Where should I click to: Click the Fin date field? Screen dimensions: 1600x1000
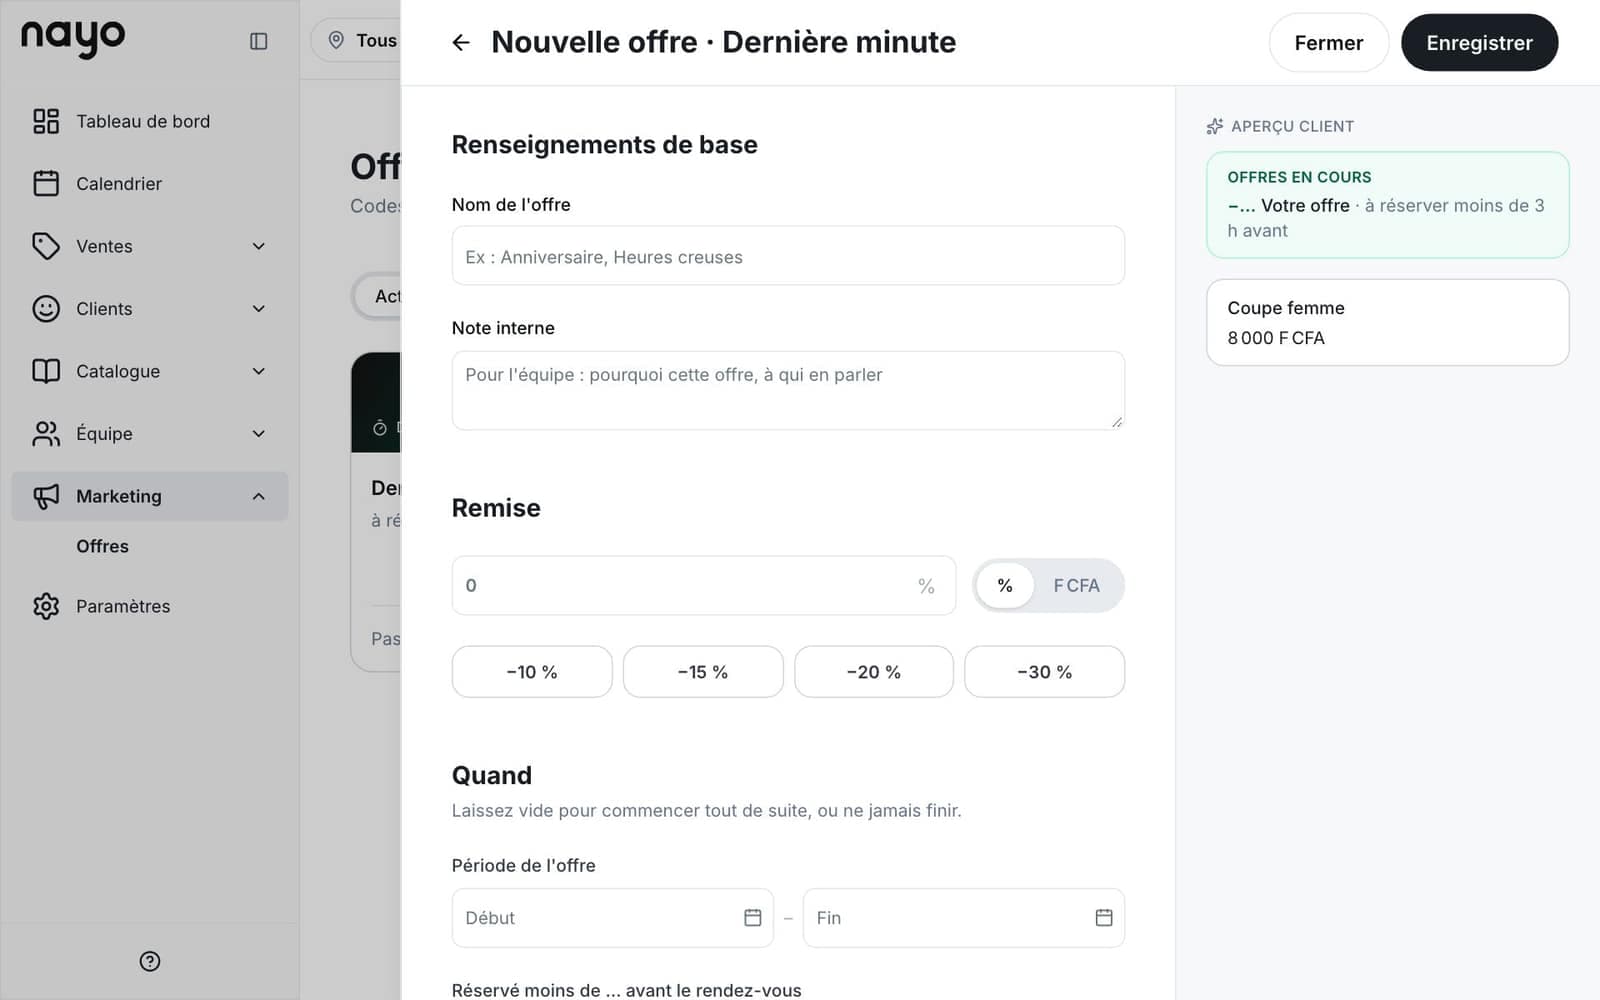point(964,918)
